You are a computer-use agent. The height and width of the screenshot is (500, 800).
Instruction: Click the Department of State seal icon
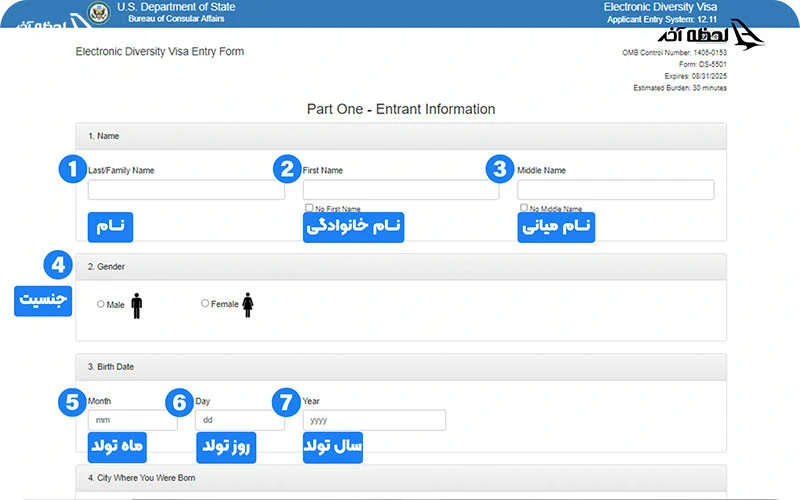tap(99, 13)
